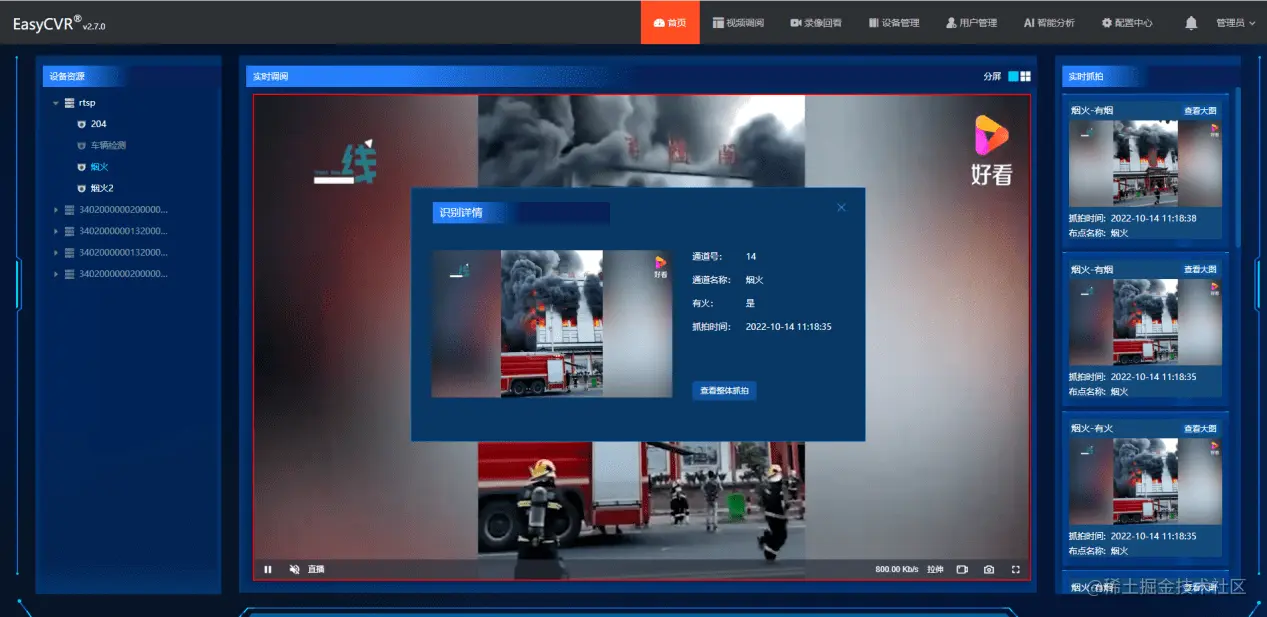This screenshot has width=1267, height=617.
Task: Click the 分屏 label
Action: (992, 76)
